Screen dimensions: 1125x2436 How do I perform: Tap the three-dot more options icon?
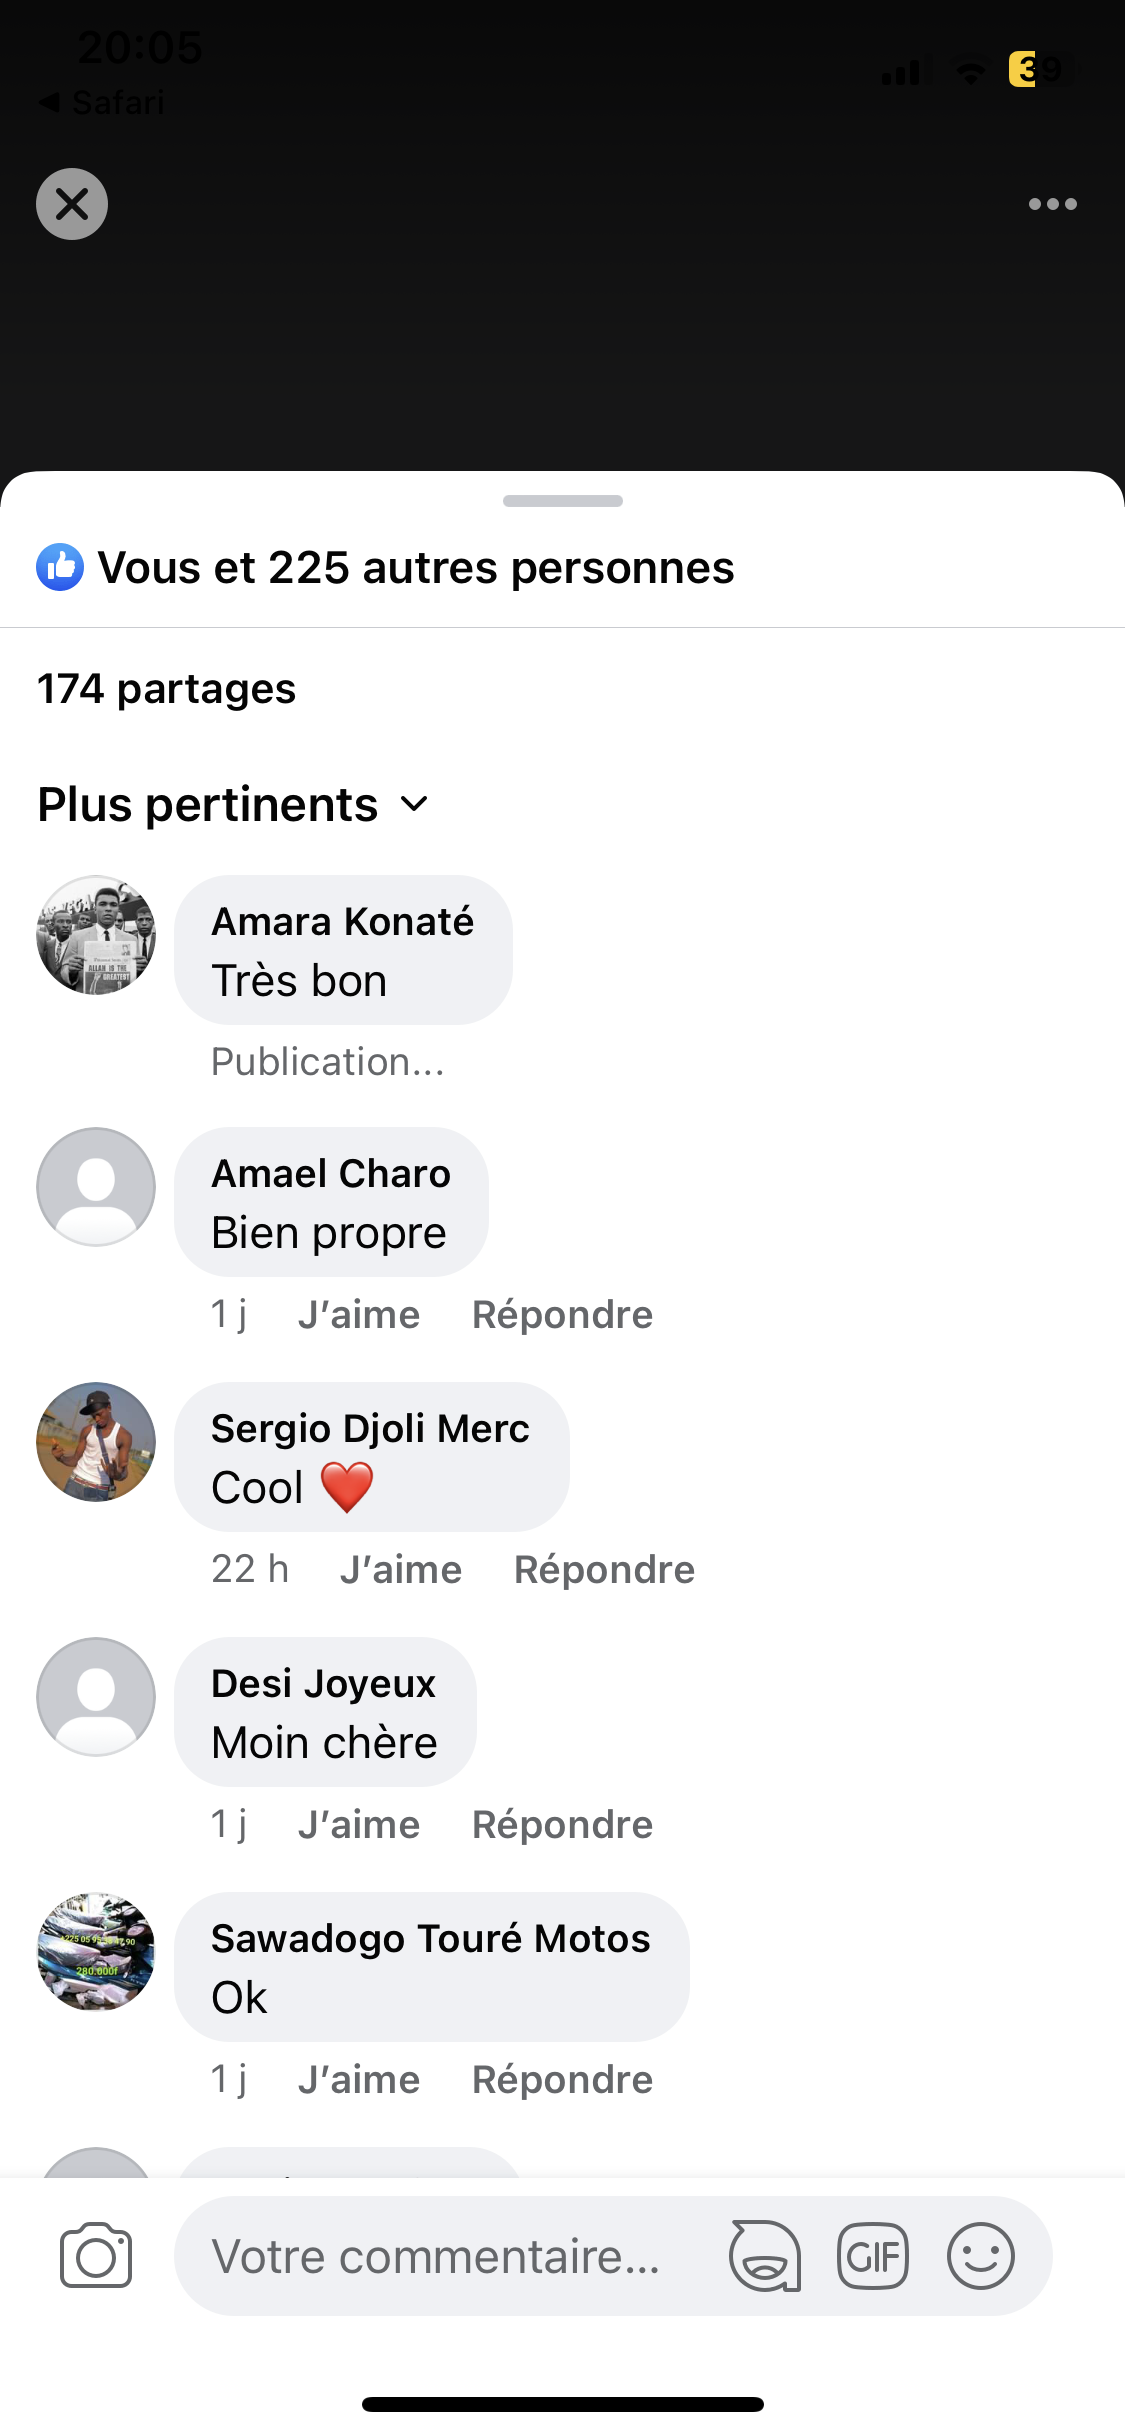click(x=1052, y=204)
